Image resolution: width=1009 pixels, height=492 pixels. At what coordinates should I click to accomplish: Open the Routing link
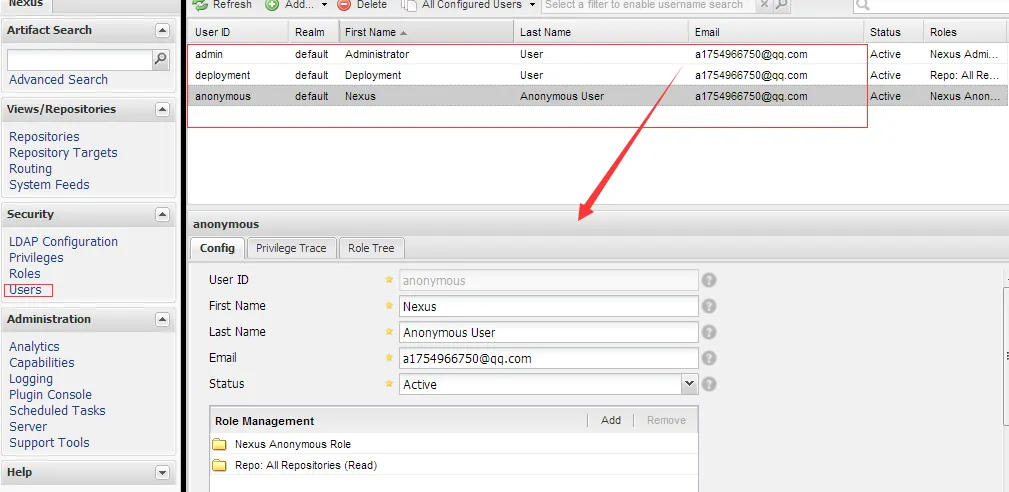[30, 169]
